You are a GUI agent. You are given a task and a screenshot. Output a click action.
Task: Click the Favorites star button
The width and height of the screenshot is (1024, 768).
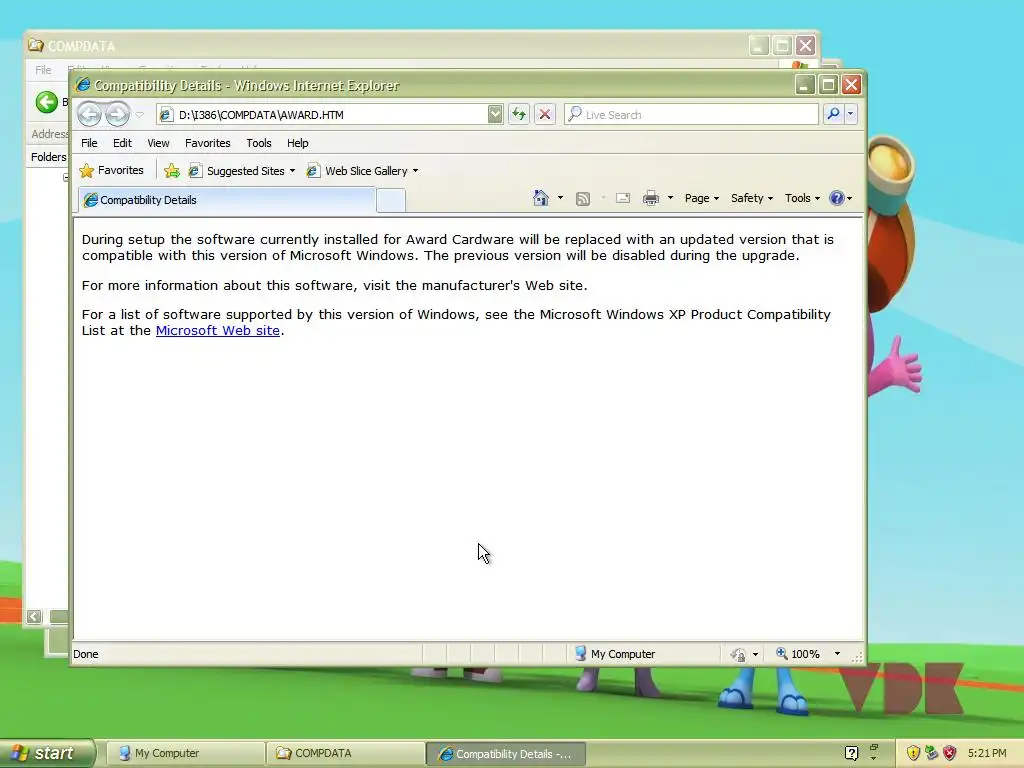click(x=111, y=170)
